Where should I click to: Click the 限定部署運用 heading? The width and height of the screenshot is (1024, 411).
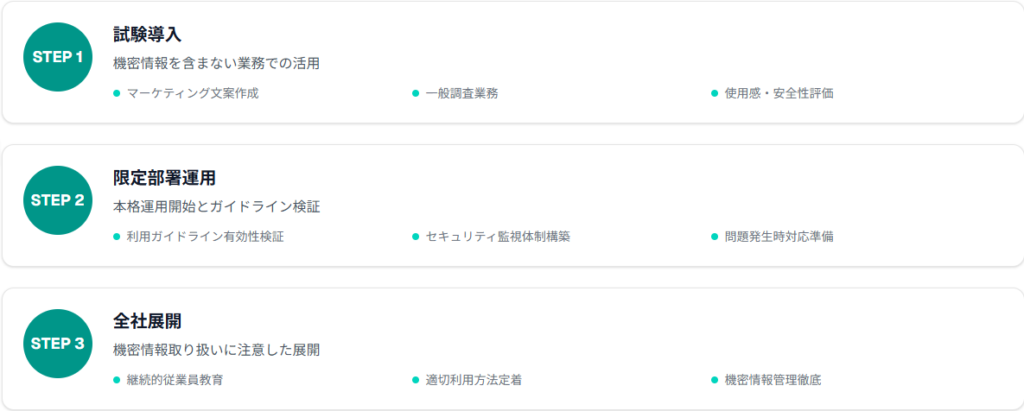tap(165, 178)
